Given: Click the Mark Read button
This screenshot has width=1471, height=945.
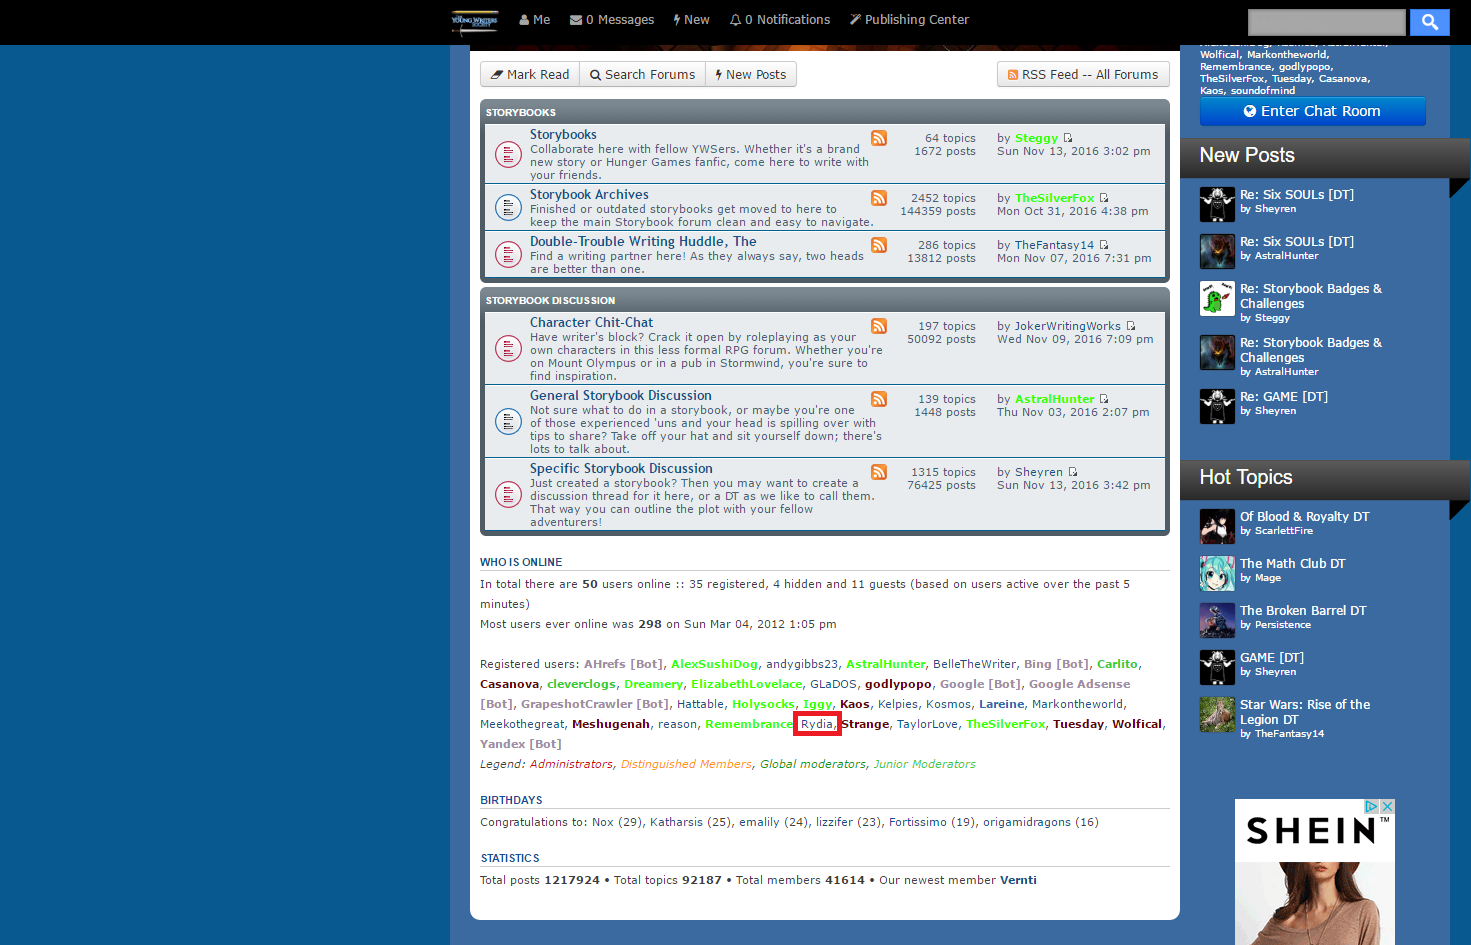Looking at the screenshot, I should click(x=530, y=75).
